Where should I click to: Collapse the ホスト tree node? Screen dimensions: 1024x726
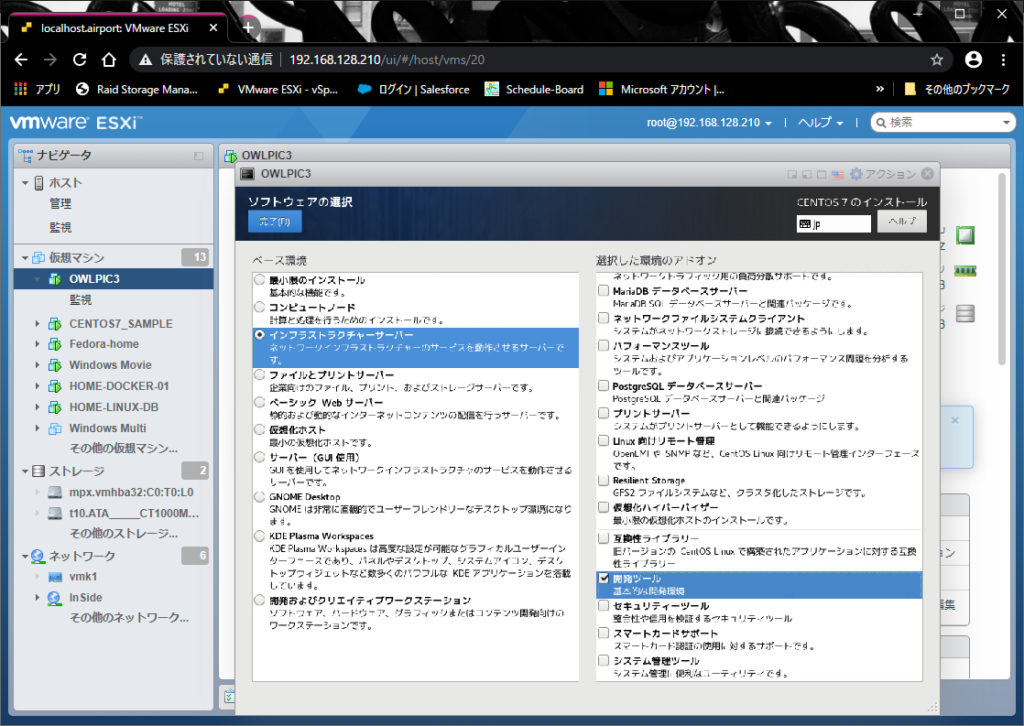[x=25, y=183]
